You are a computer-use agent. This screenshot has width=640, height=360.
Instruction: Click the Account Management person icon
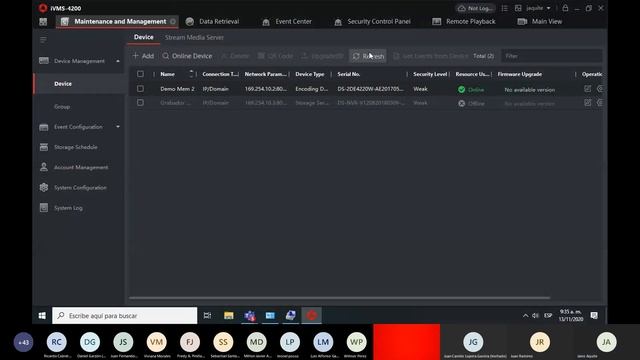[44, 167]
